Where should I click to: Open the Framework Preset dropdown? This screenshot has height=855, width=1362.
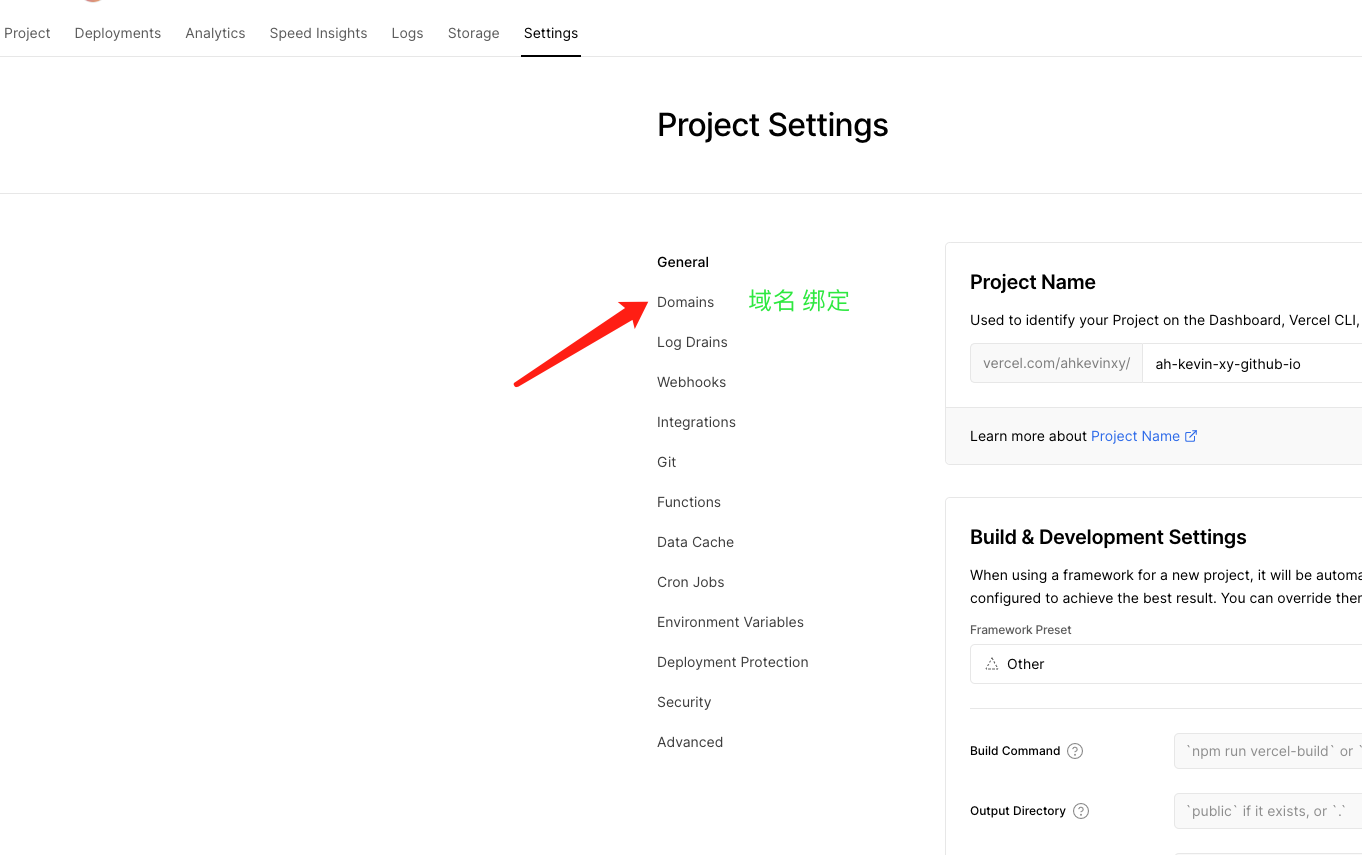tap(1165, 664)
